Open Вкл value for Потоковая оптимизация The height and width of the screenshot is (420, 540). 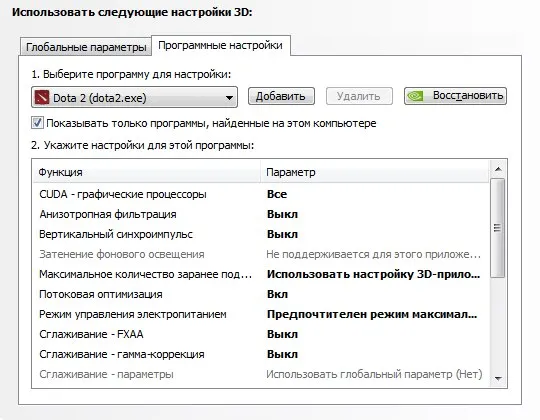(278, 294)
